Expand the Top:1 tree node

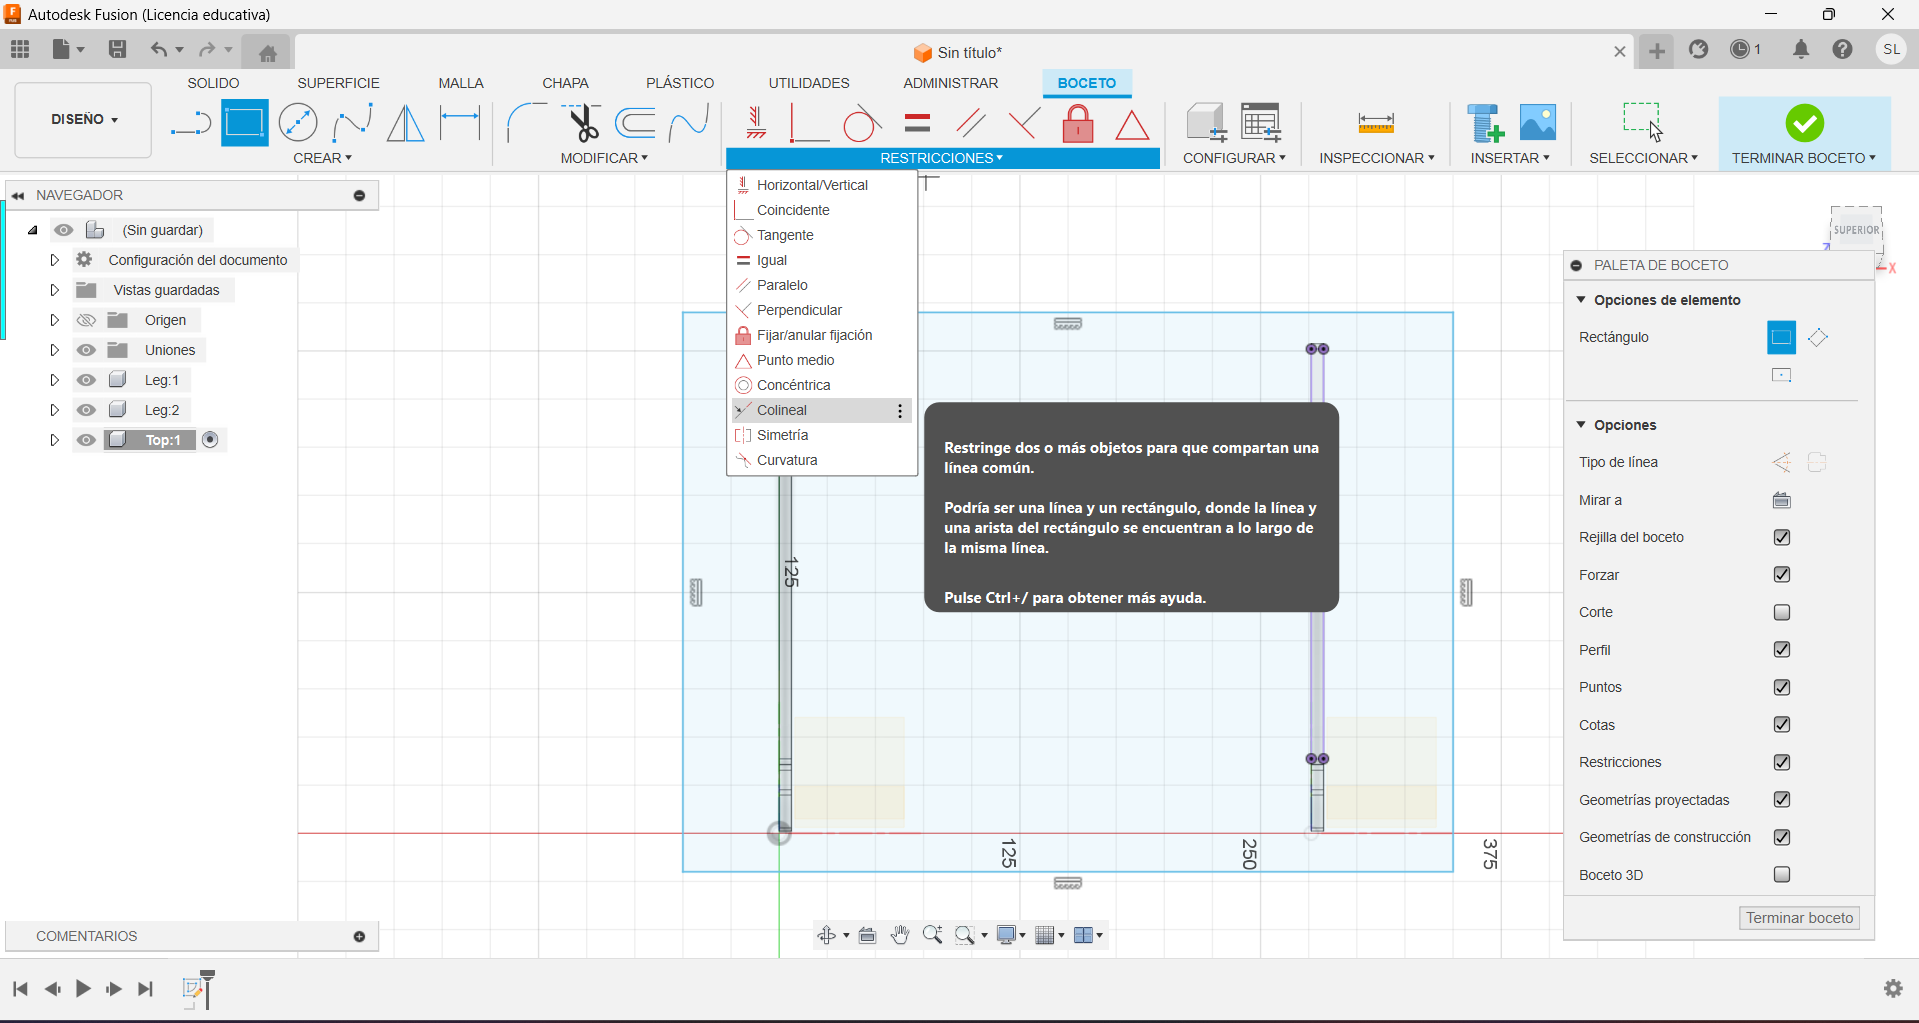(x=55, y=440)
